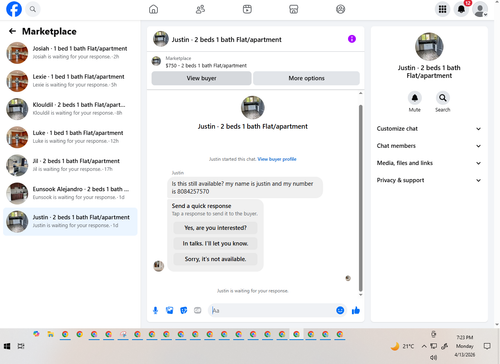Go to the Home tab icon
The height and width of the screenshot is (364, 500).
pos(153,9)
